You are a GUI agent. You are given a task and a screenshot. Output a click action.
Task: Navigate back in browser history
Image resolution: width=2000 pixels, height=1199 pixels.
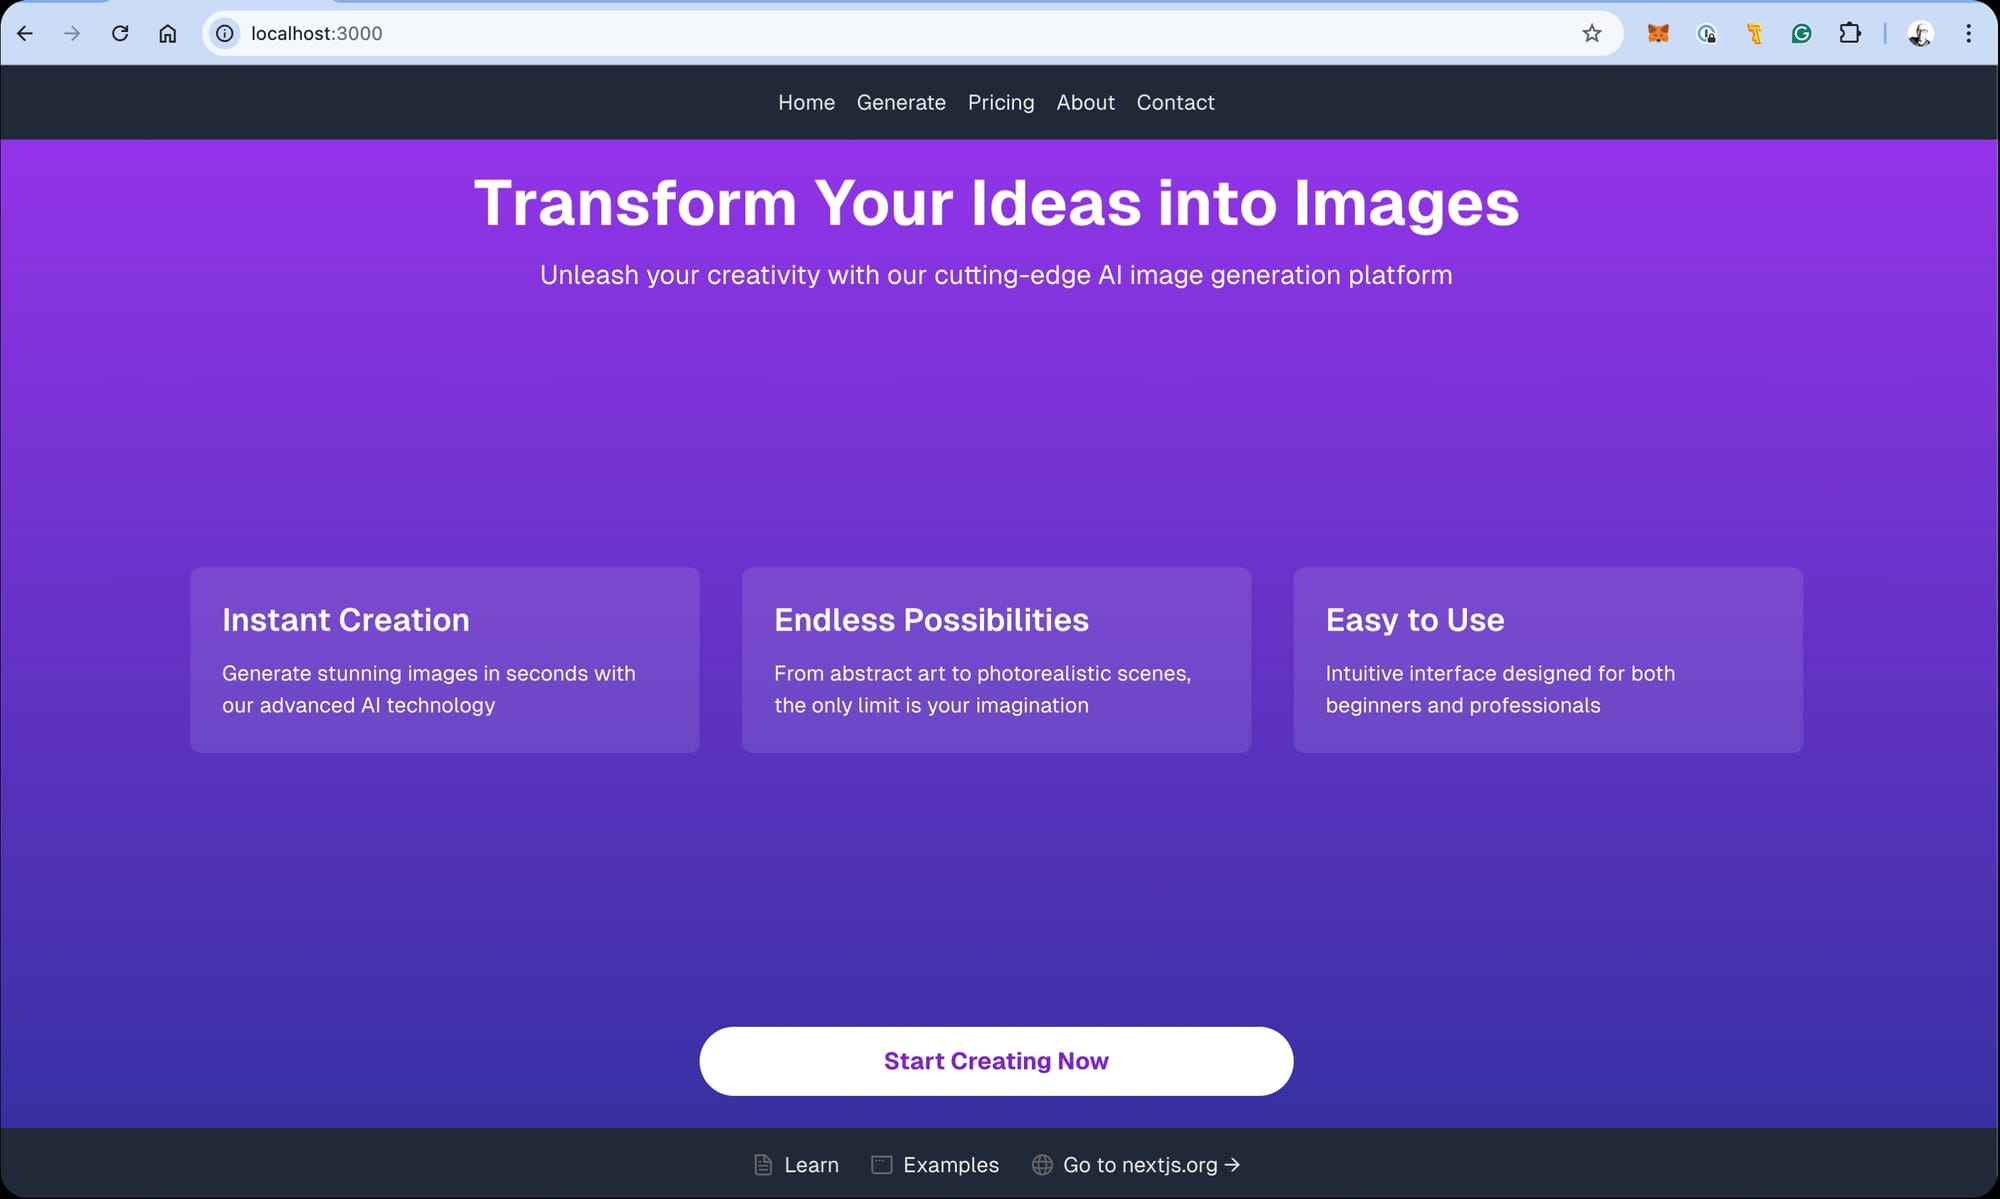click(x=25, y=34)
